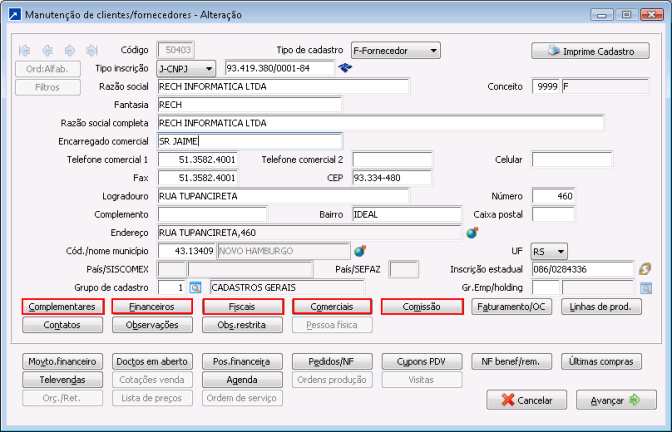672x432 pixels.
Task: Click Doctos em aberto button
Action: [152, 362]
